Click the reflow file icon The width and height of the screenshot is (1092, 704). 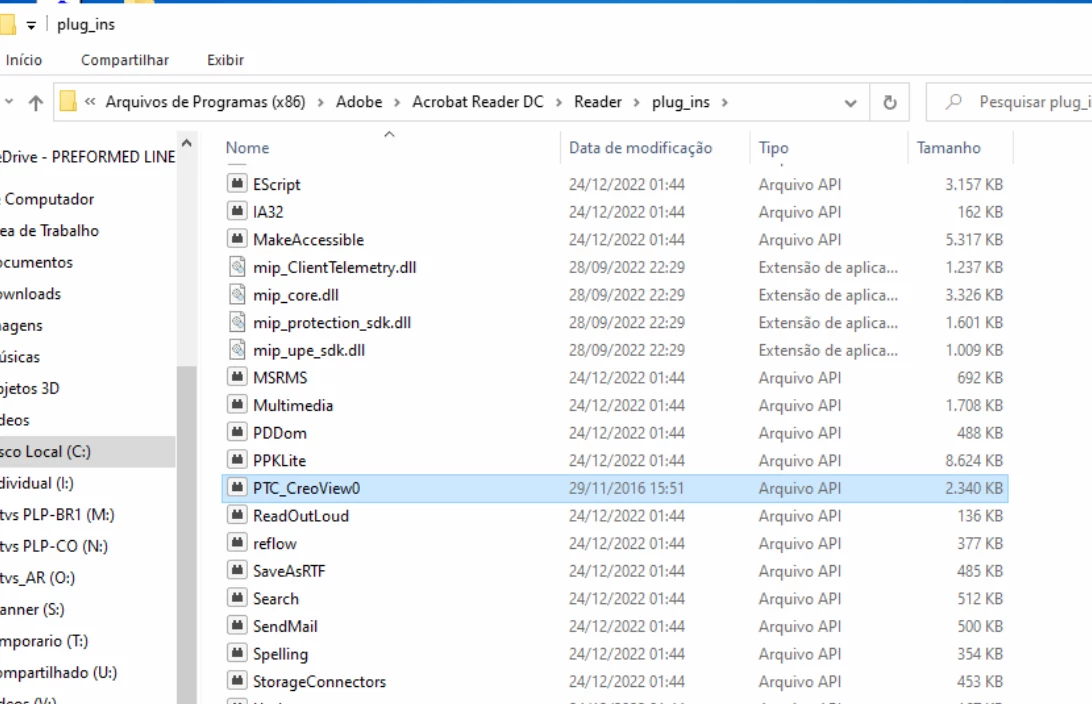click(237, 542)
